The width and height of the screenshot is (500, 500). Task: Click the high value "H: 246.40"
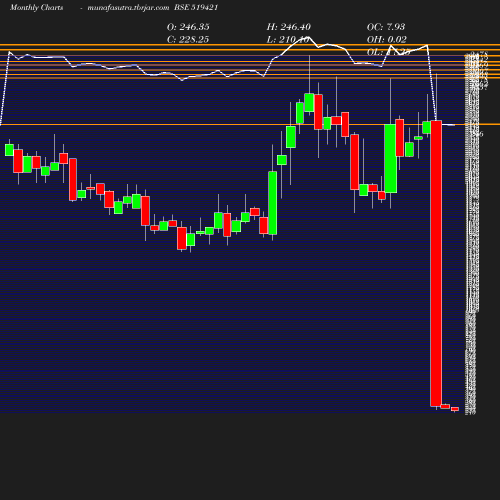click(x=289, y=27)
